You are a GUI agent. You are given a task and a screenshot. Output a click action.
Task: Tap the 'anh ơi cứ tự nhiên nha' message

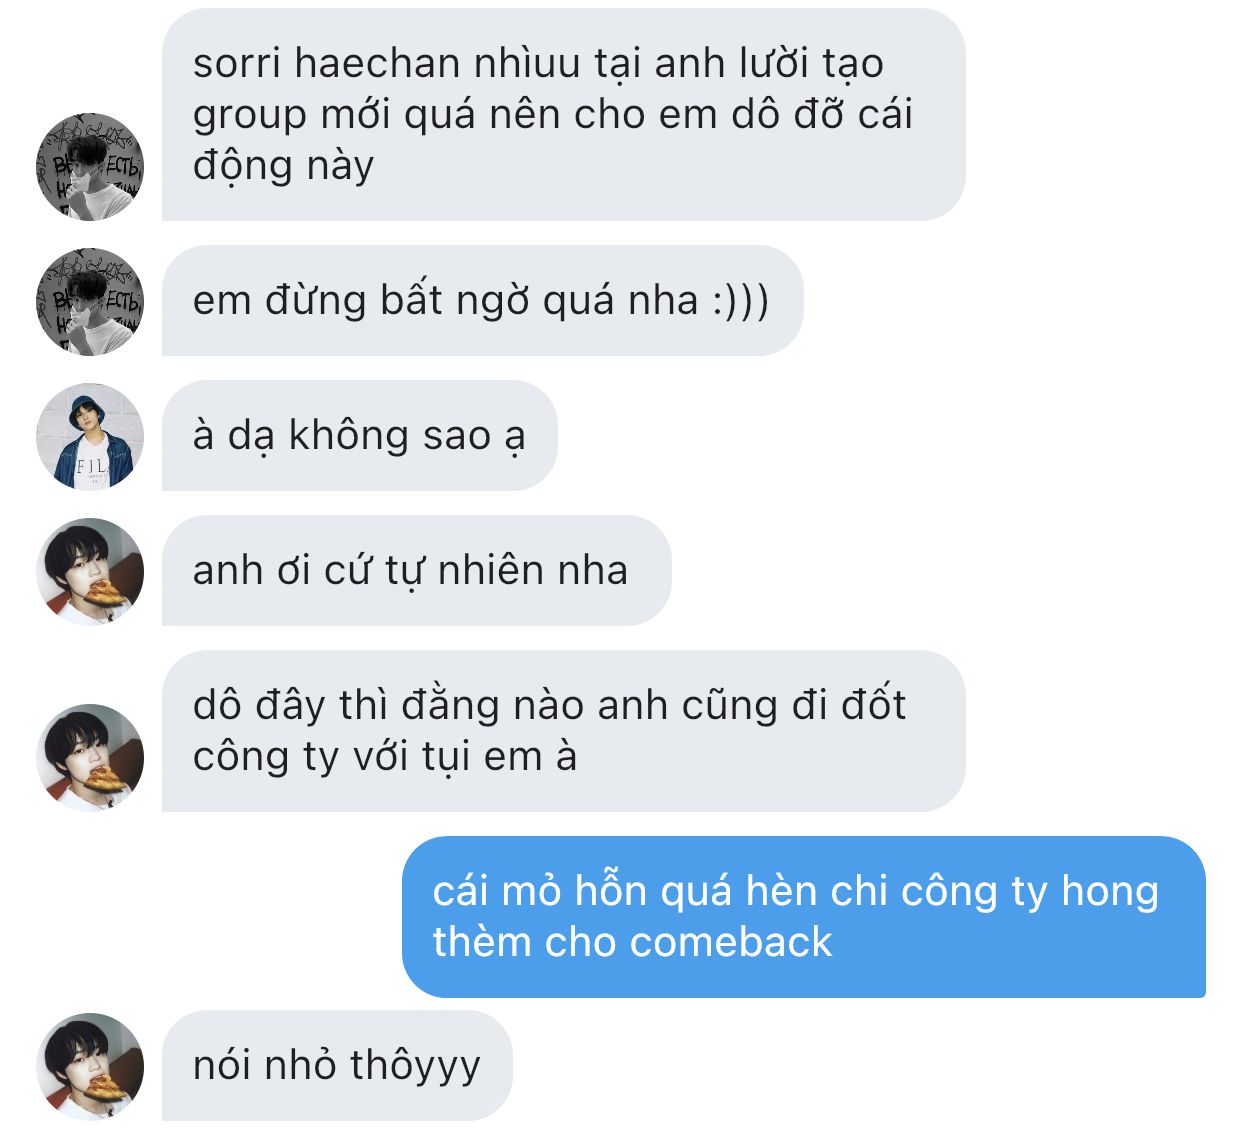coord(416,570)
